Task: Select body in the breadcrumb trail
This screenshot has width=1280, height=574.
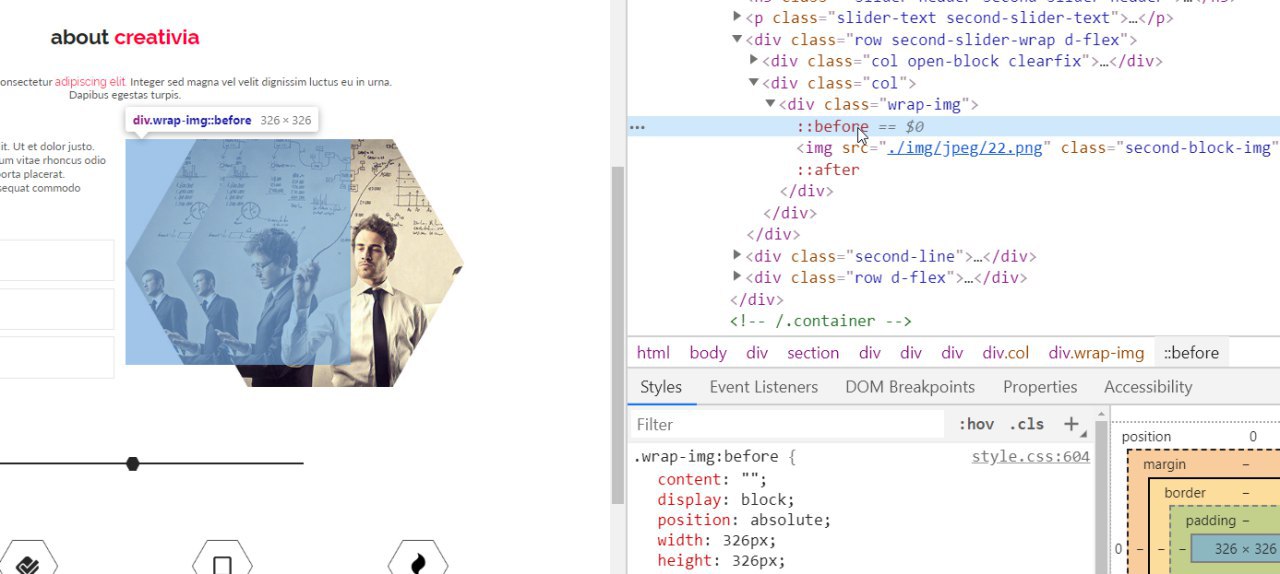Action: click(708, 352)
